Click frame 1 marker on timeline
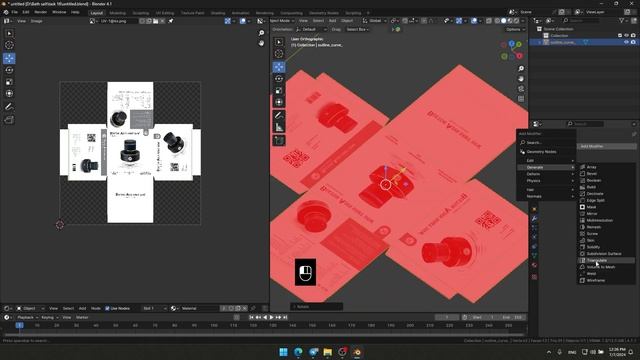Viewport: 640px width, 360px height. point(19,325)
